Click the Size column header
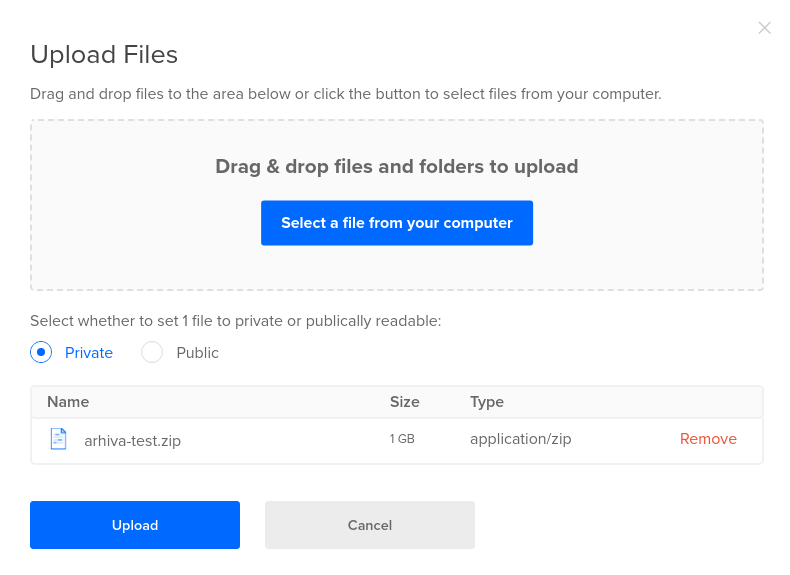This screenshot has width=790, height=575. [404, 402]
